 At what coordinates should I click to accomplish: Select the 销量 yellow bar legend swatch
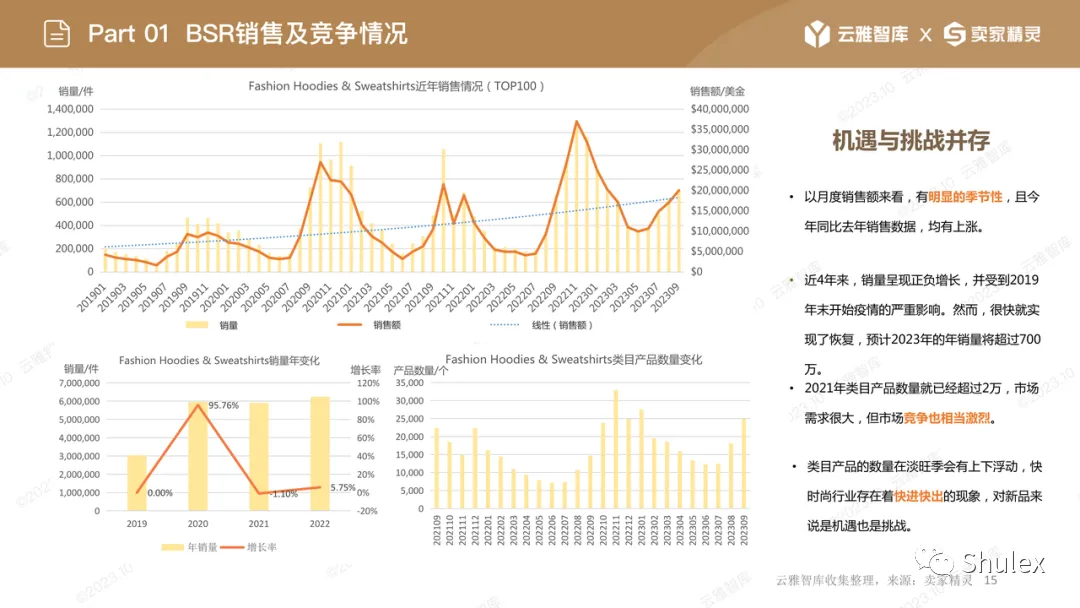(x=197, y=325)
